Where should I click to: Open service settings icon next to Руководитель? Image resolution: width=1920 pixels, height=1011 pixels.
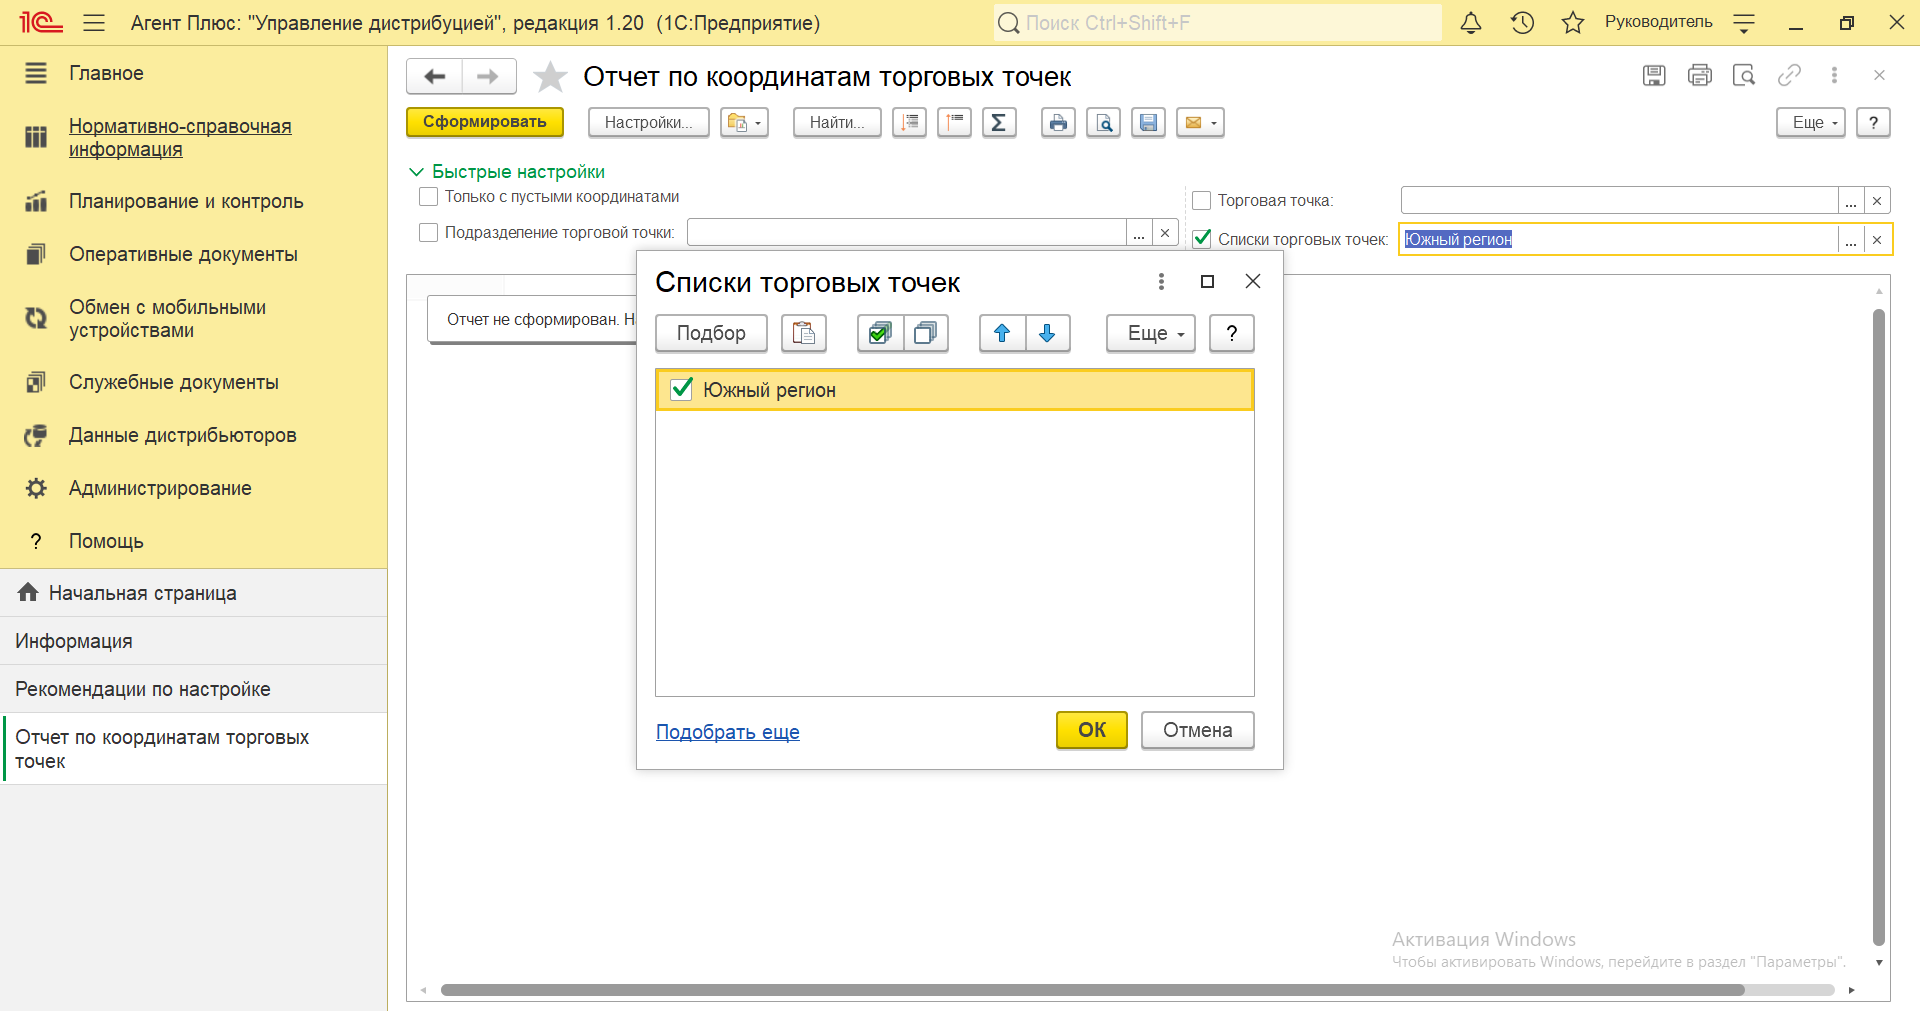[1744, 23]
